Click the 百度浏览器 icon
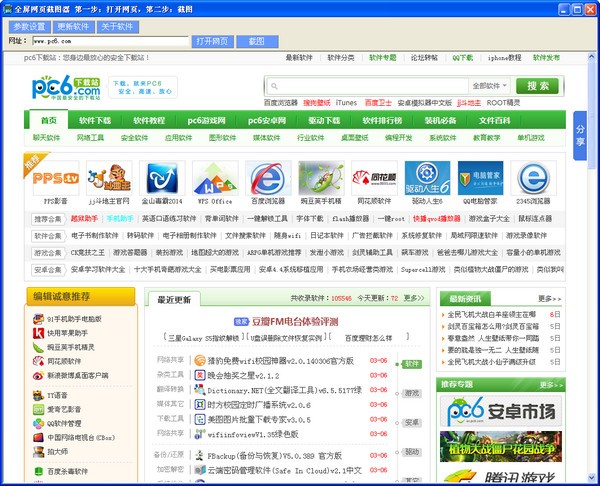 coord(268,178)
